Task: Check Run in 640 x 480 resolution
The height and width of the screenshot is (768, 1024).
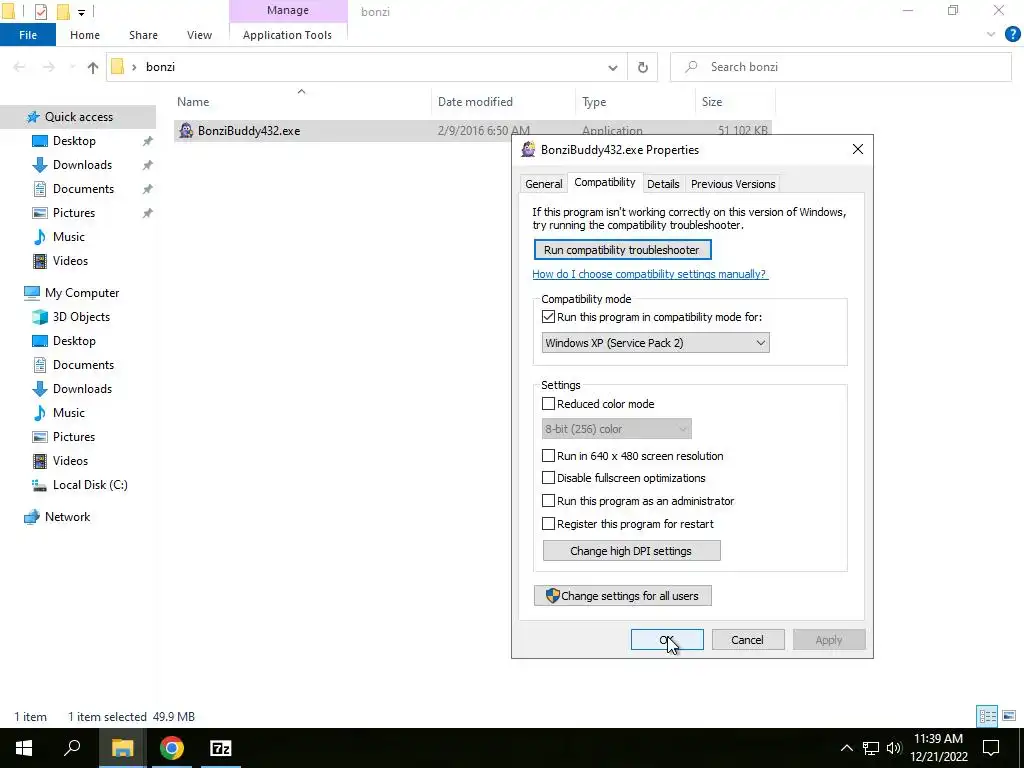Action: (549, 456)
